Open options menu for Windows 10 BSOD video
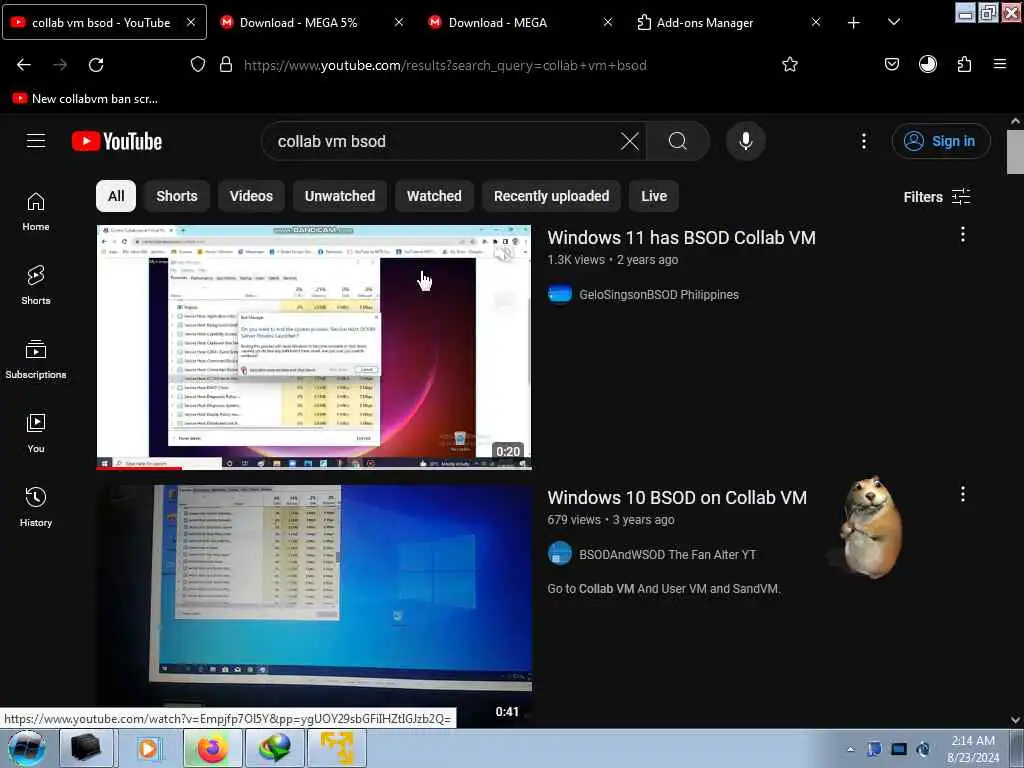 pos(963,494)
